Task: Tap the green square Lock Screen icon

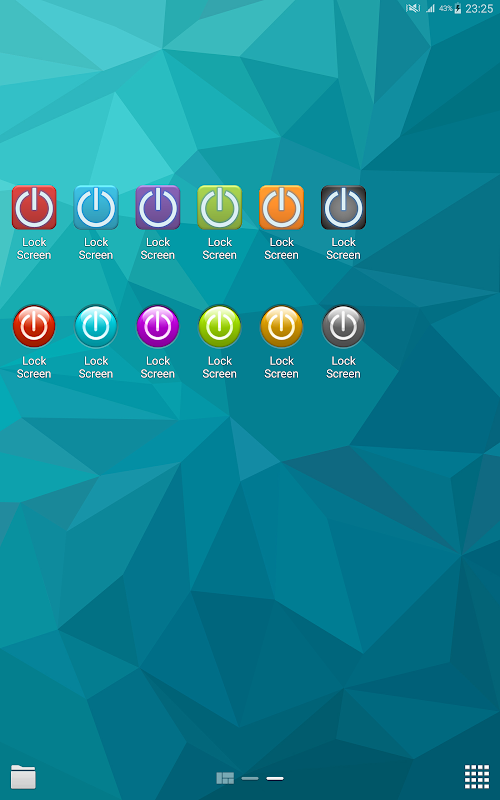Action: (x=219, y=208)
